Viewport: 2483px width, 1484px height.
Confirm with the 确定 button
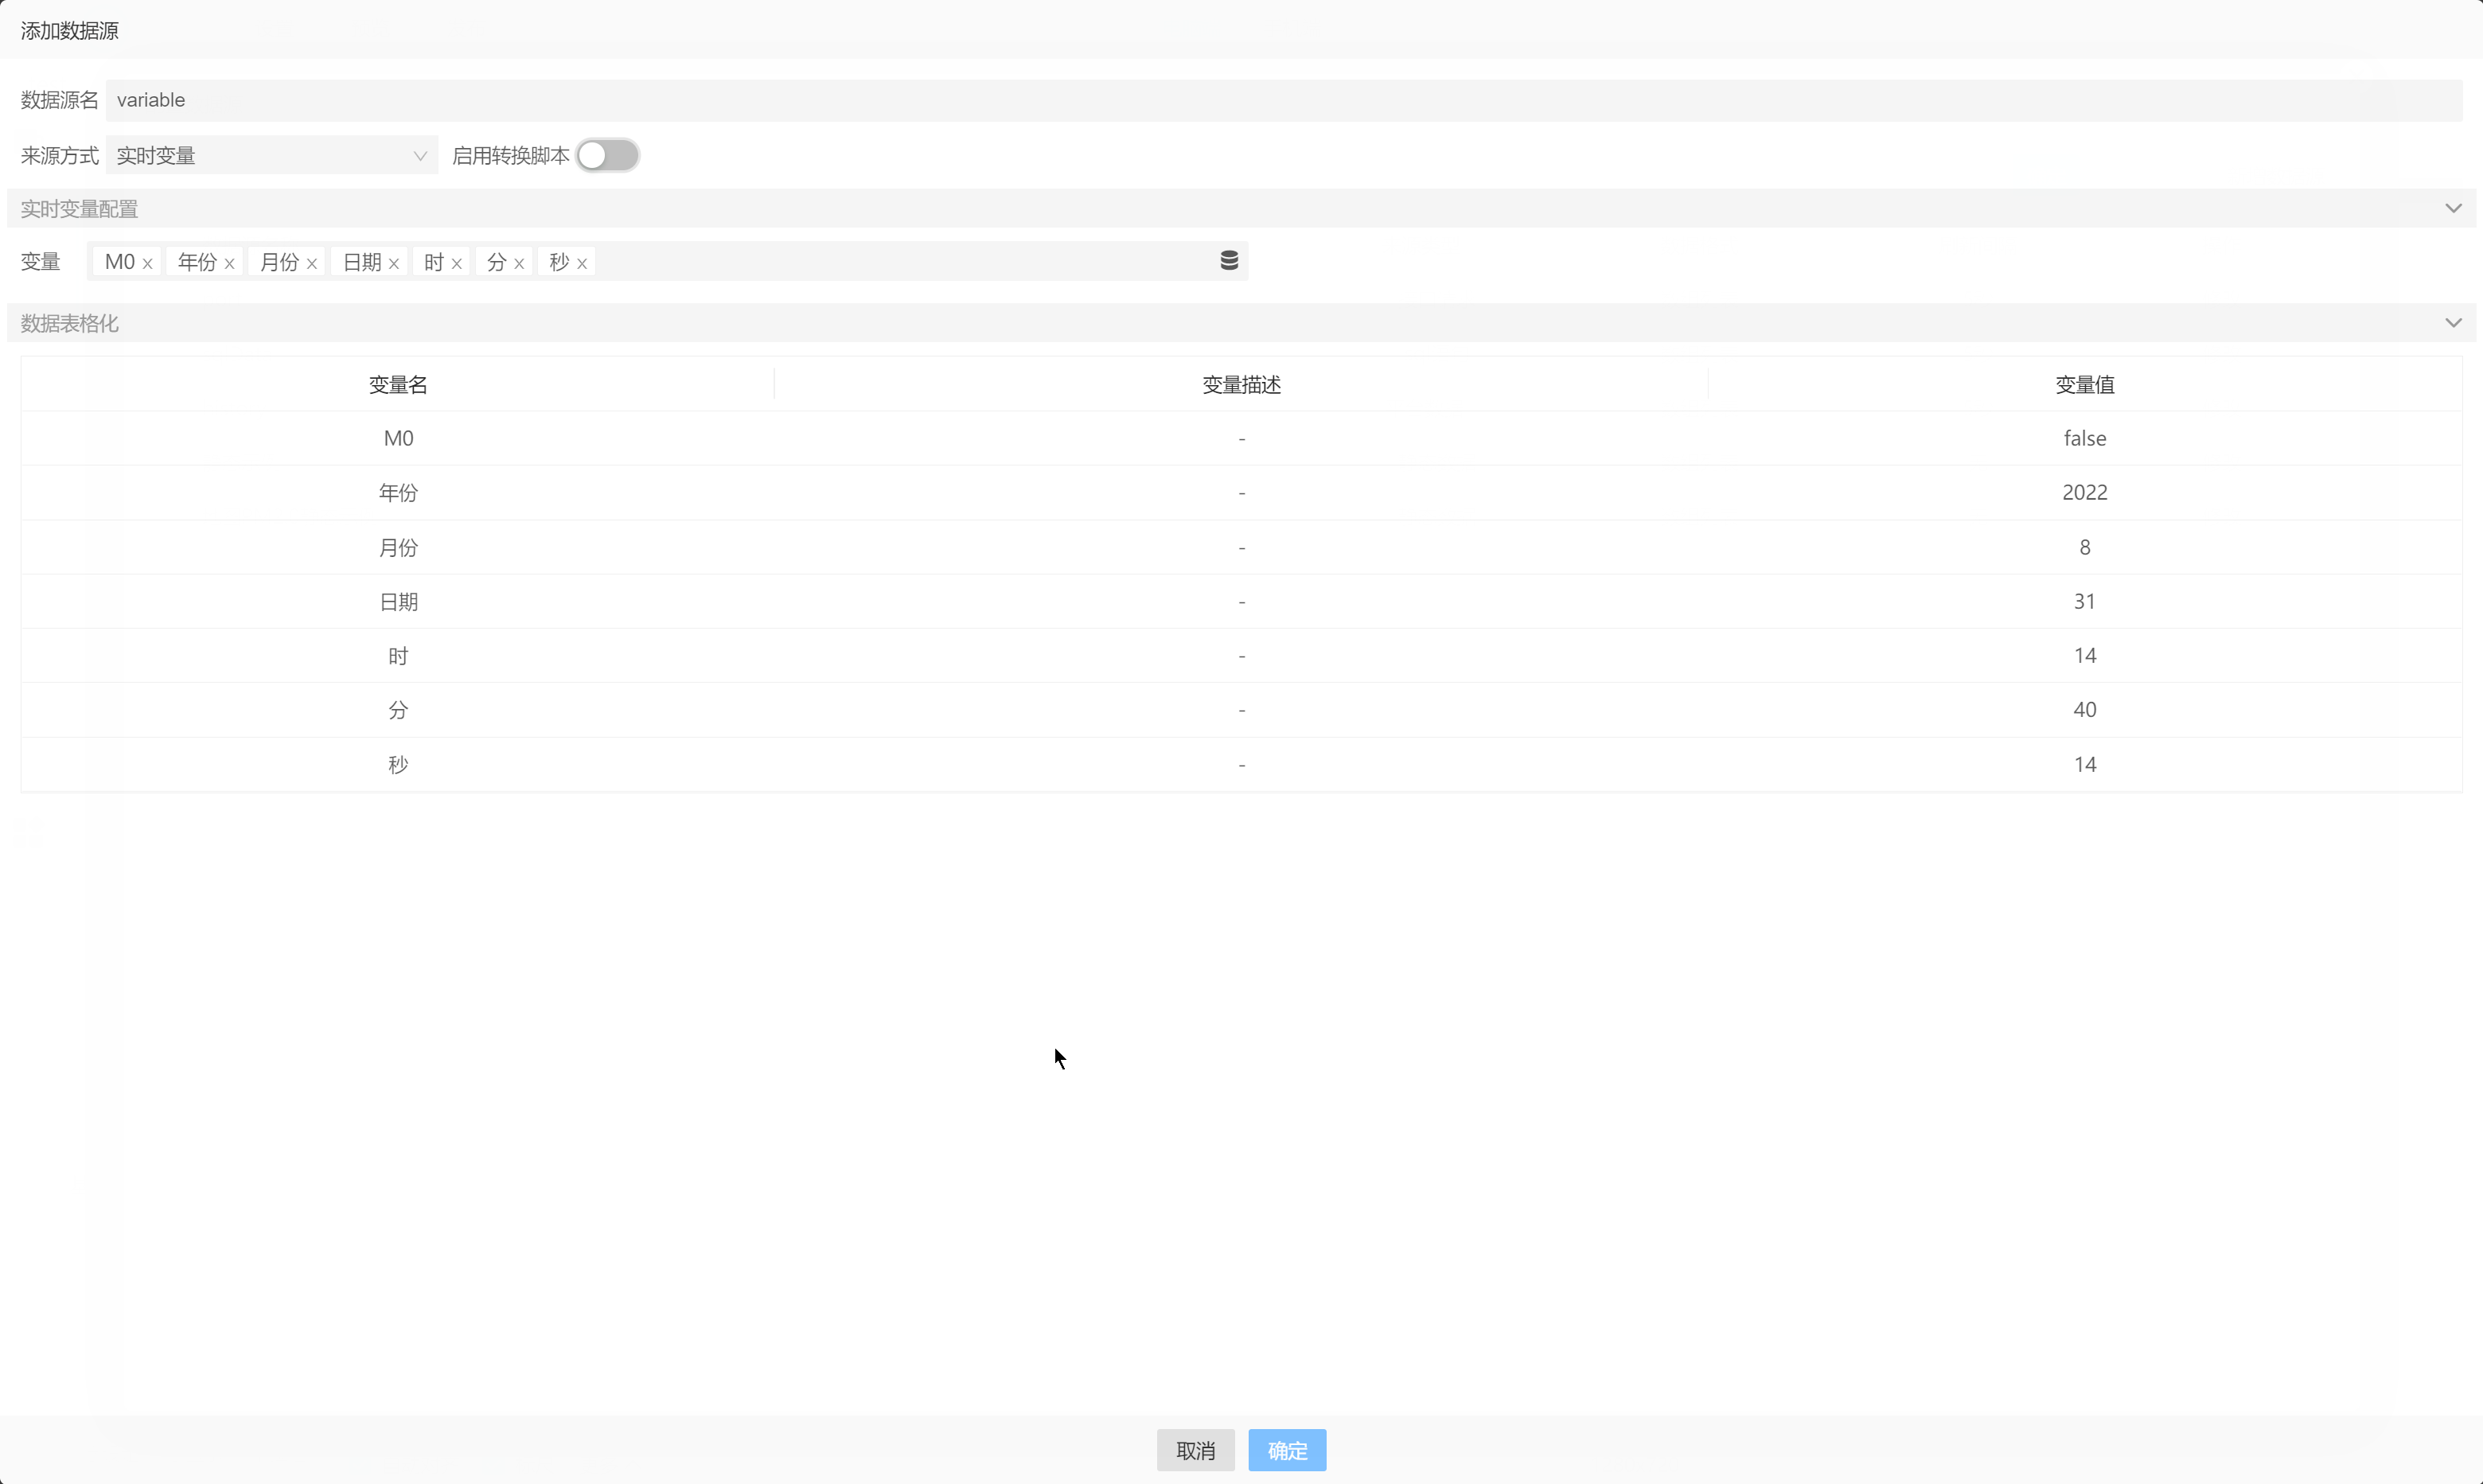[x=1287, y=1450]
